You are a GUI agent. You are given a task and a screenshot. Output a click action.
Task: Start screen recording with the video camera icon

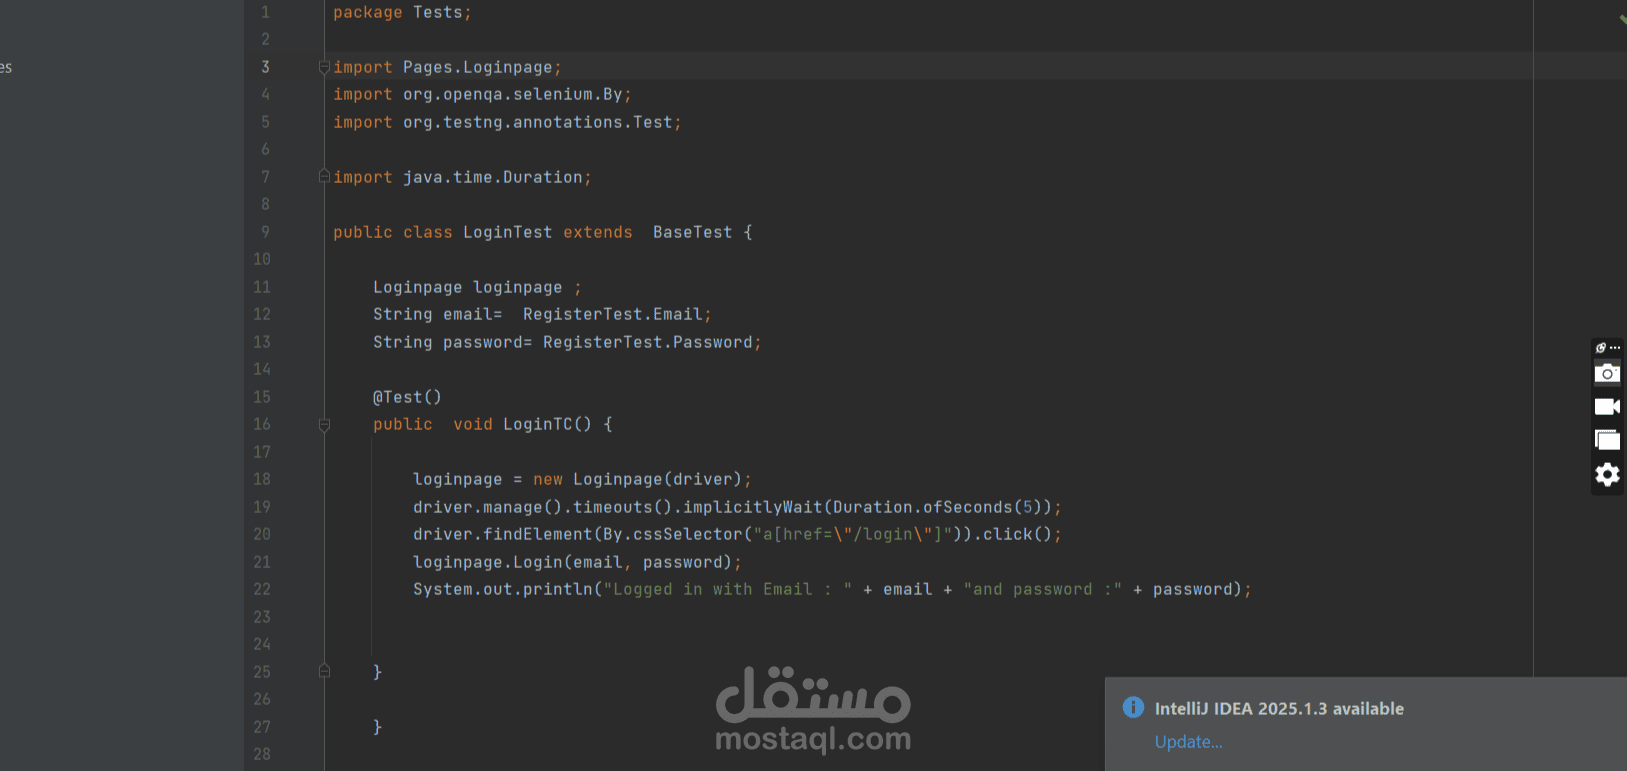point(1607,406)
